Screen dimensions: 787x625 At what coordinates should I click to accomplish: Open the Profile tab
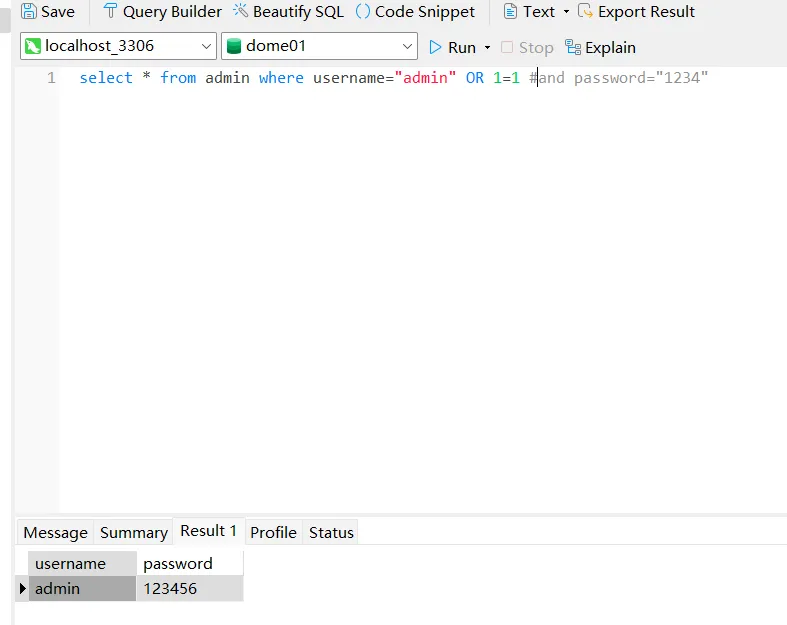point(273,532)
